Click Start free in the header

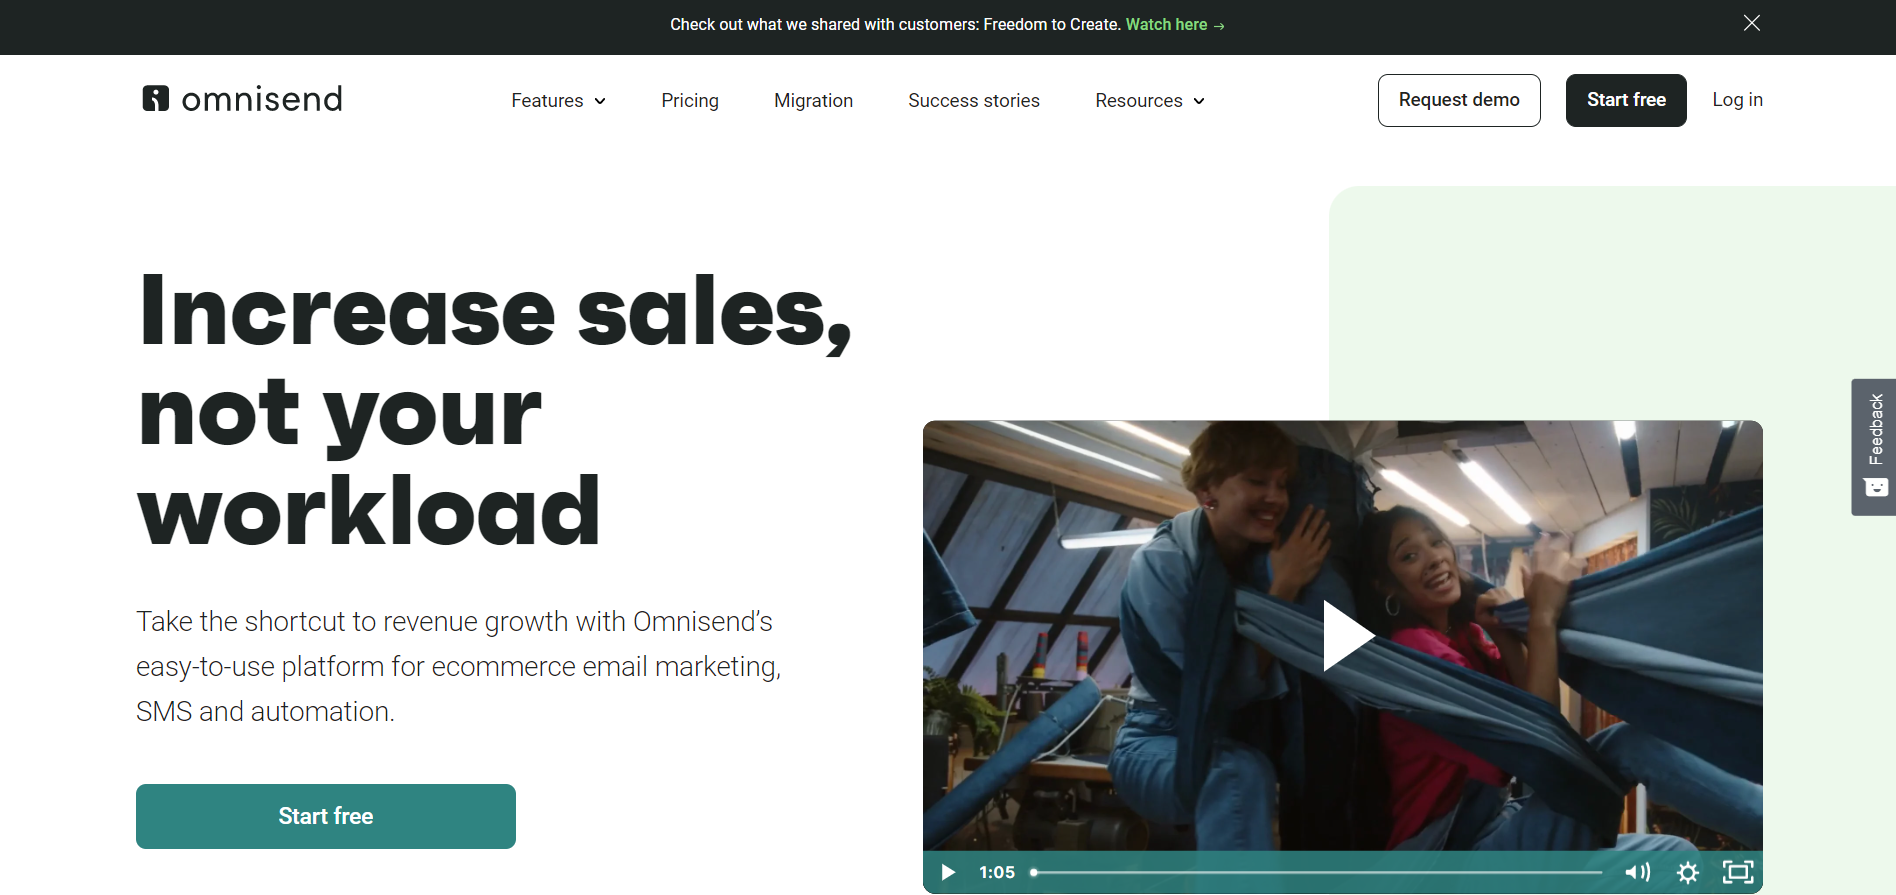pyautogui.click(x=1626, y=100)
